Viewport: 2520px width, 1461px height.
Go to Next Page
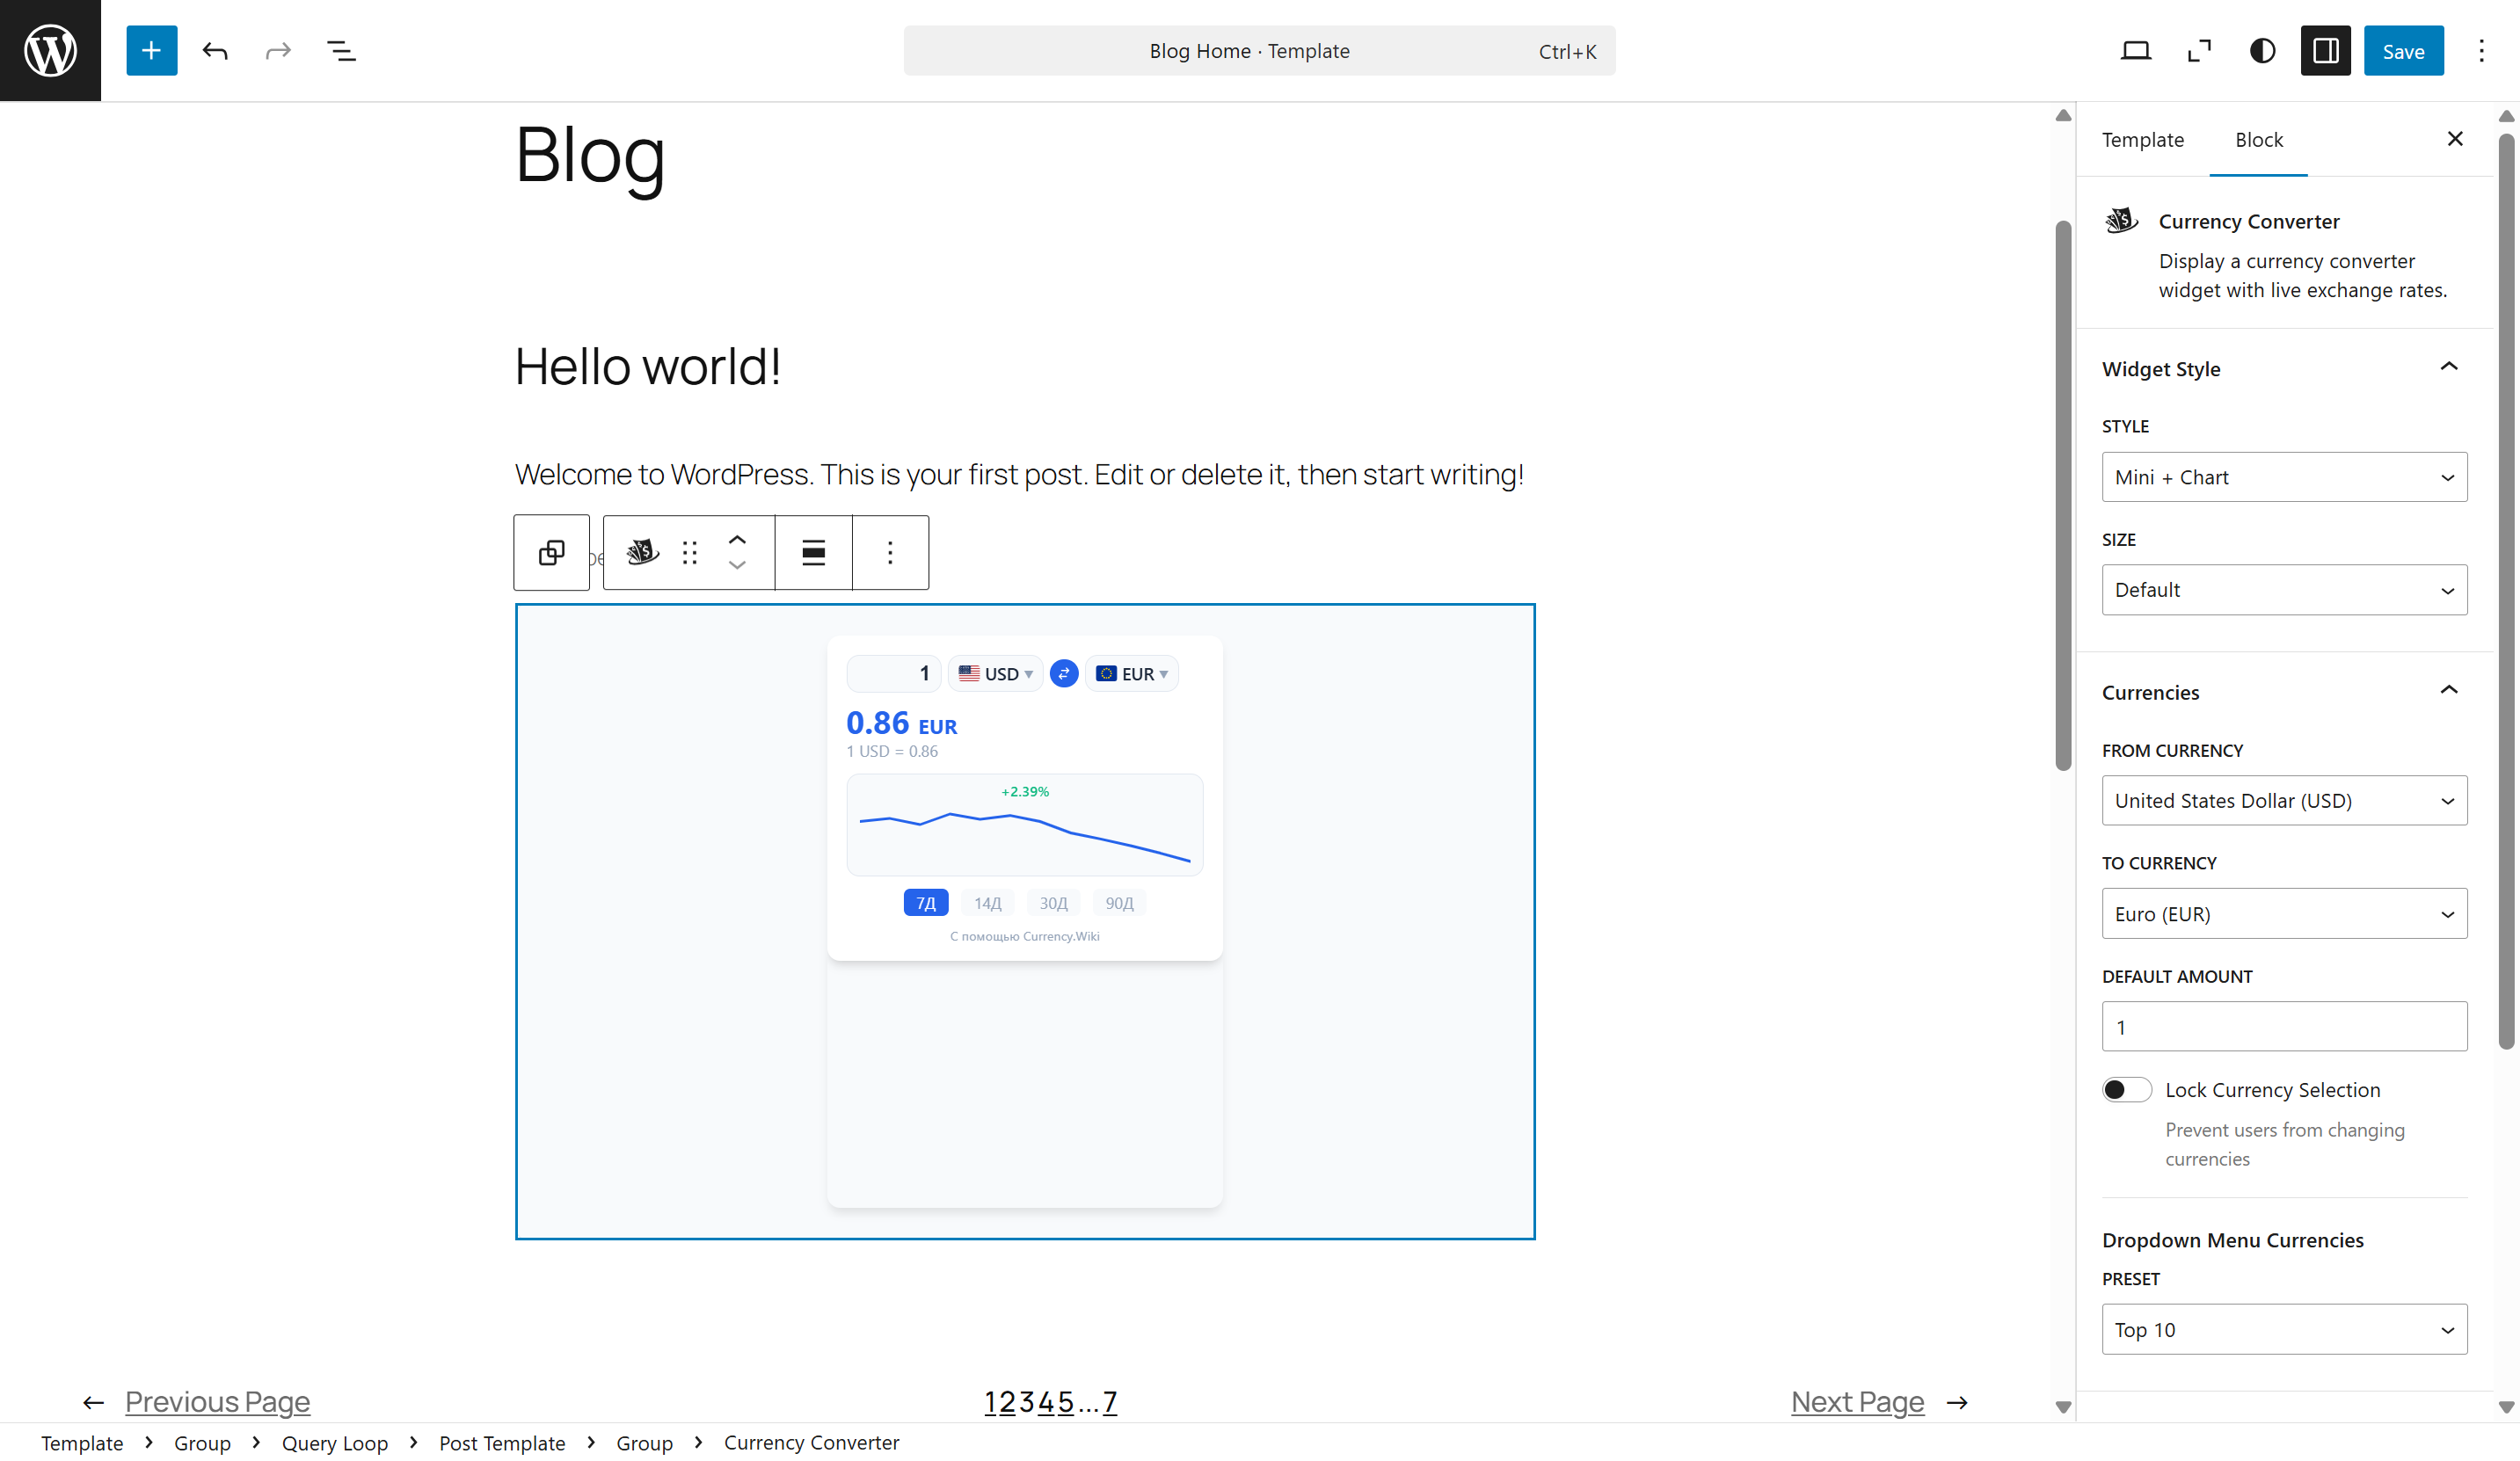point(1857,1401)
